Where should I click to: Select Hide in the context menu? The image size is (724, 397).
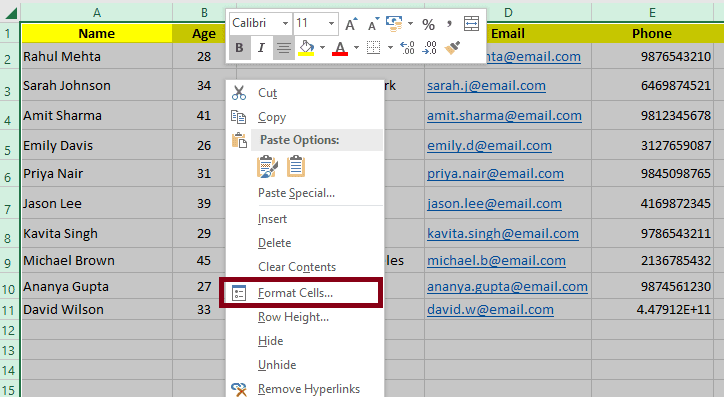(305, 341)
